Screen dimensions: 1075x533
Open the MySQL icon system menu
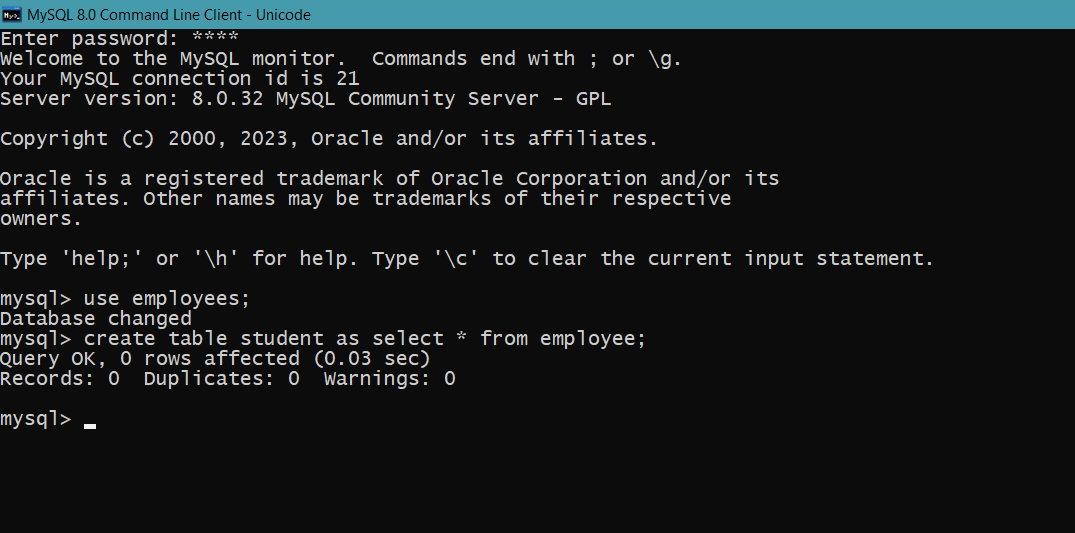(x=12, y=14)
